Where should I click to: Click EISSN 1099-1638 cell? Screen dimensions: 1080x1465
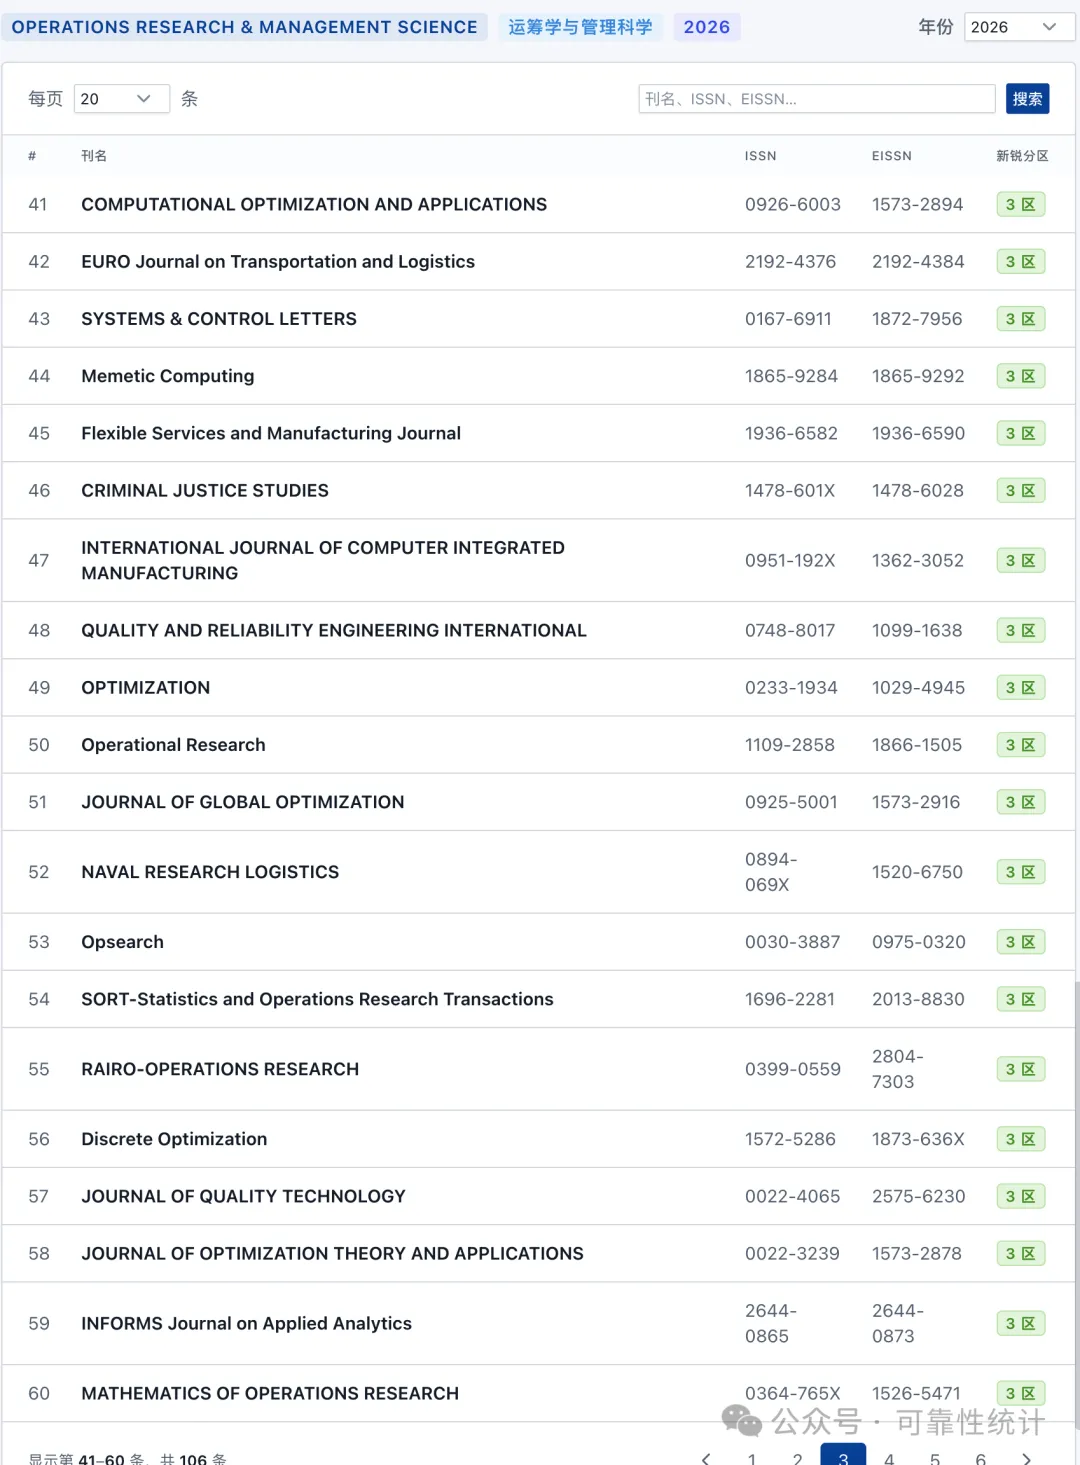[917, 630]
